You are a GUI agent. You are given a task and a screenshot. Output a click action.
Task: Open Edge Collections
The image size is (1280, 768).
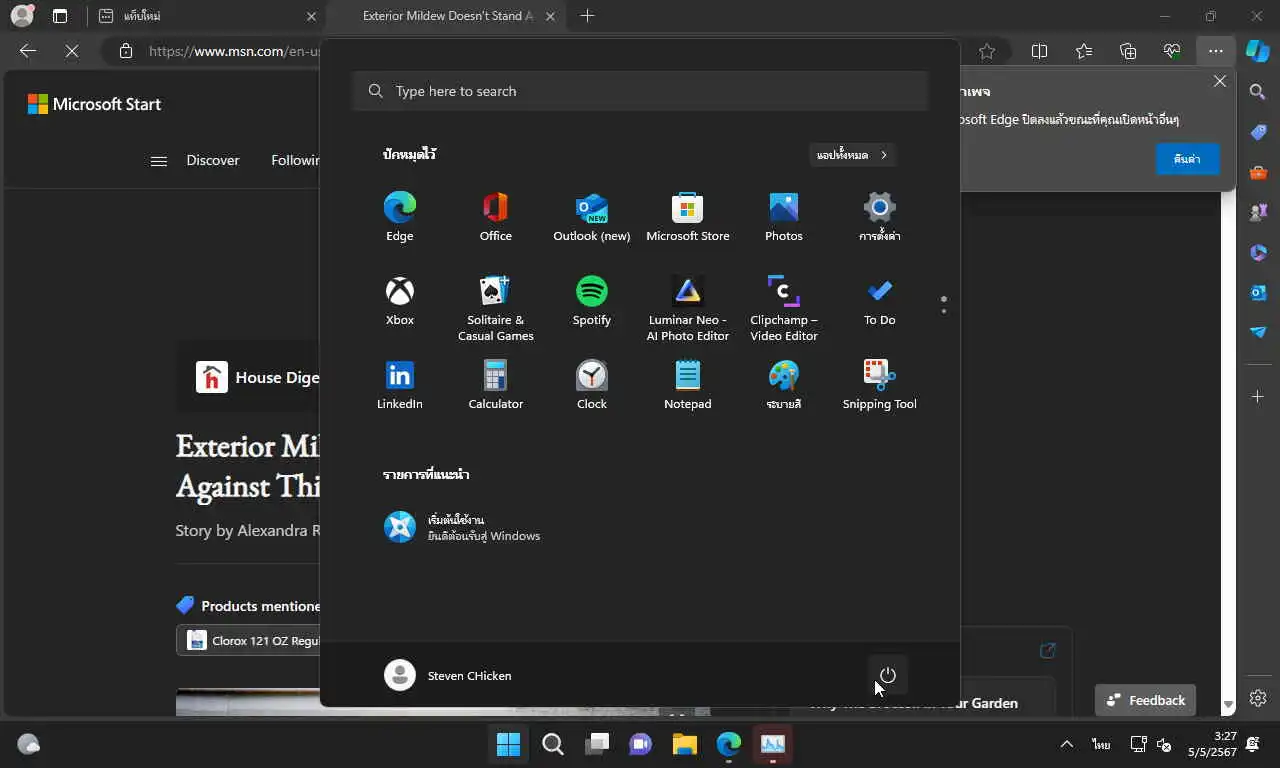tap(1128, 51)
